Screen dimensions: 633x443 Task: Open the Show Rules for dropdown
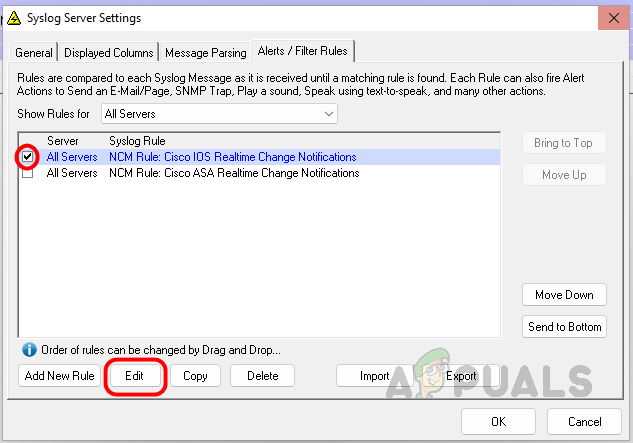(x=219, y=114)
